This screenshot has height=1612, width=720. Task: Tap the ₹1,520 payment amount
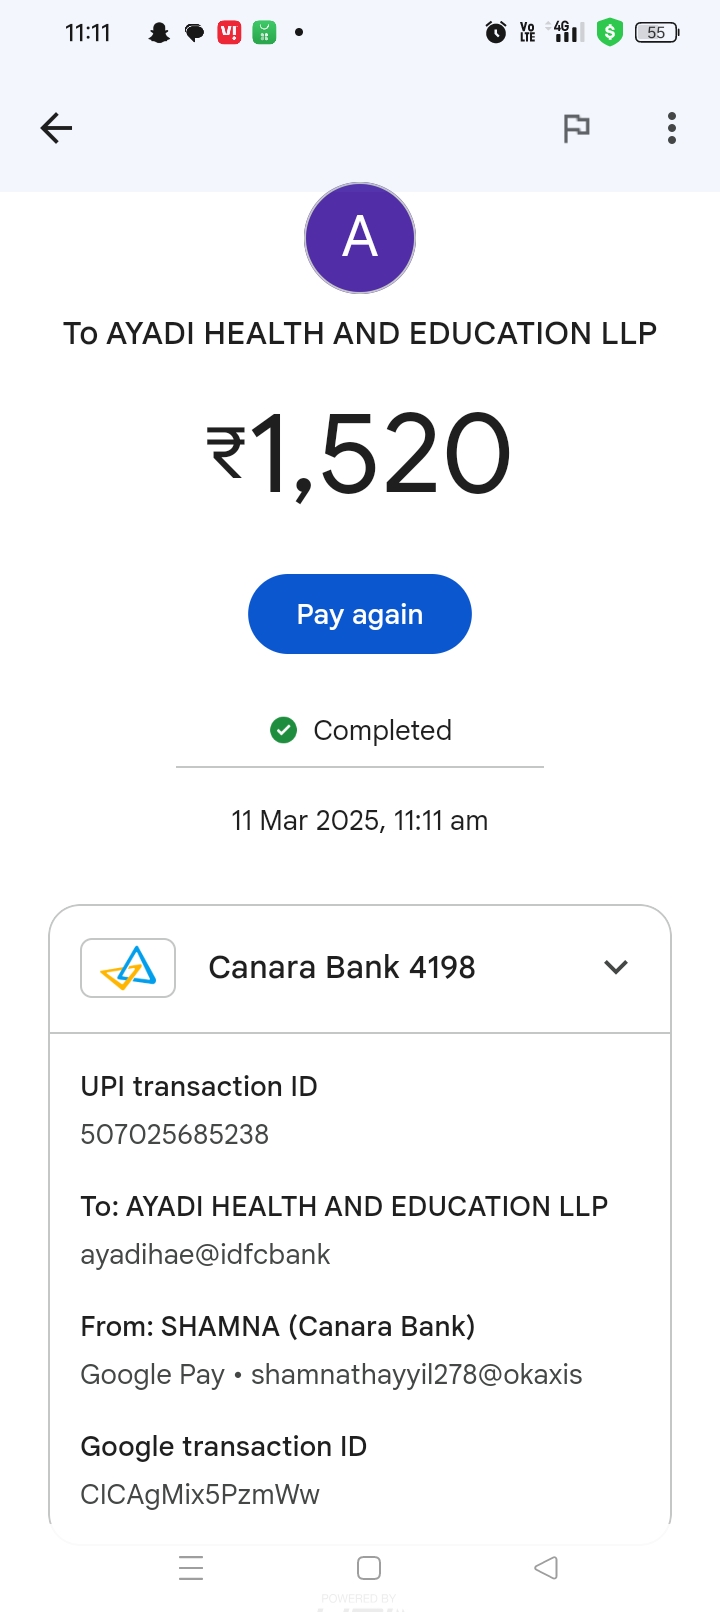pyautogui.click(x=360, y=455)
